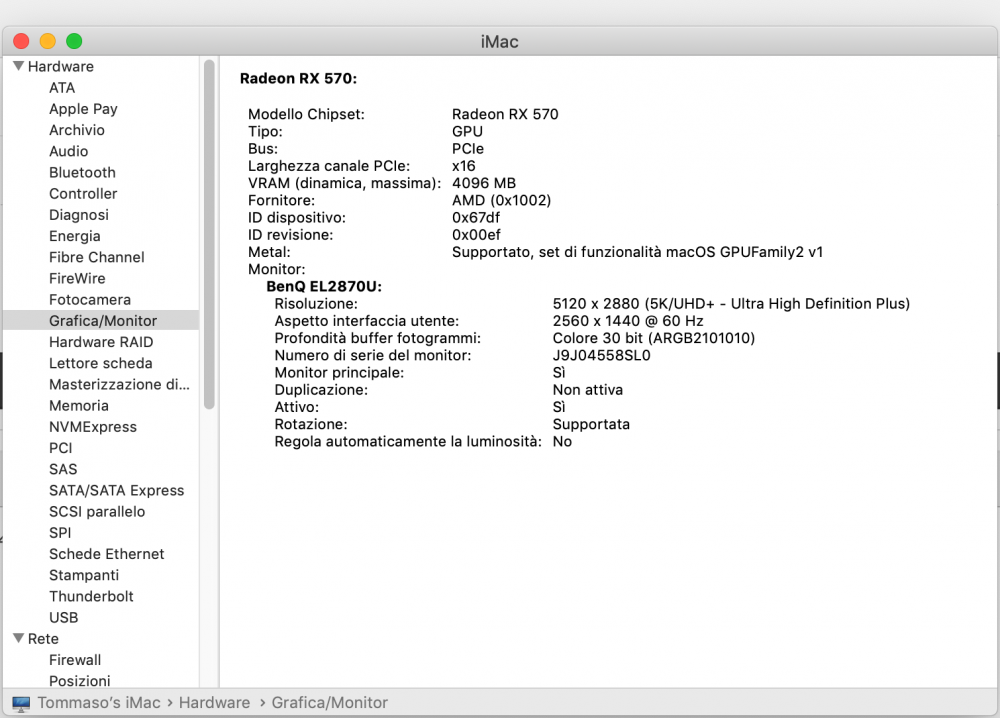Click Hardware in the path bar
Viewport: 1000px width, 718px height.
[214, 703]
